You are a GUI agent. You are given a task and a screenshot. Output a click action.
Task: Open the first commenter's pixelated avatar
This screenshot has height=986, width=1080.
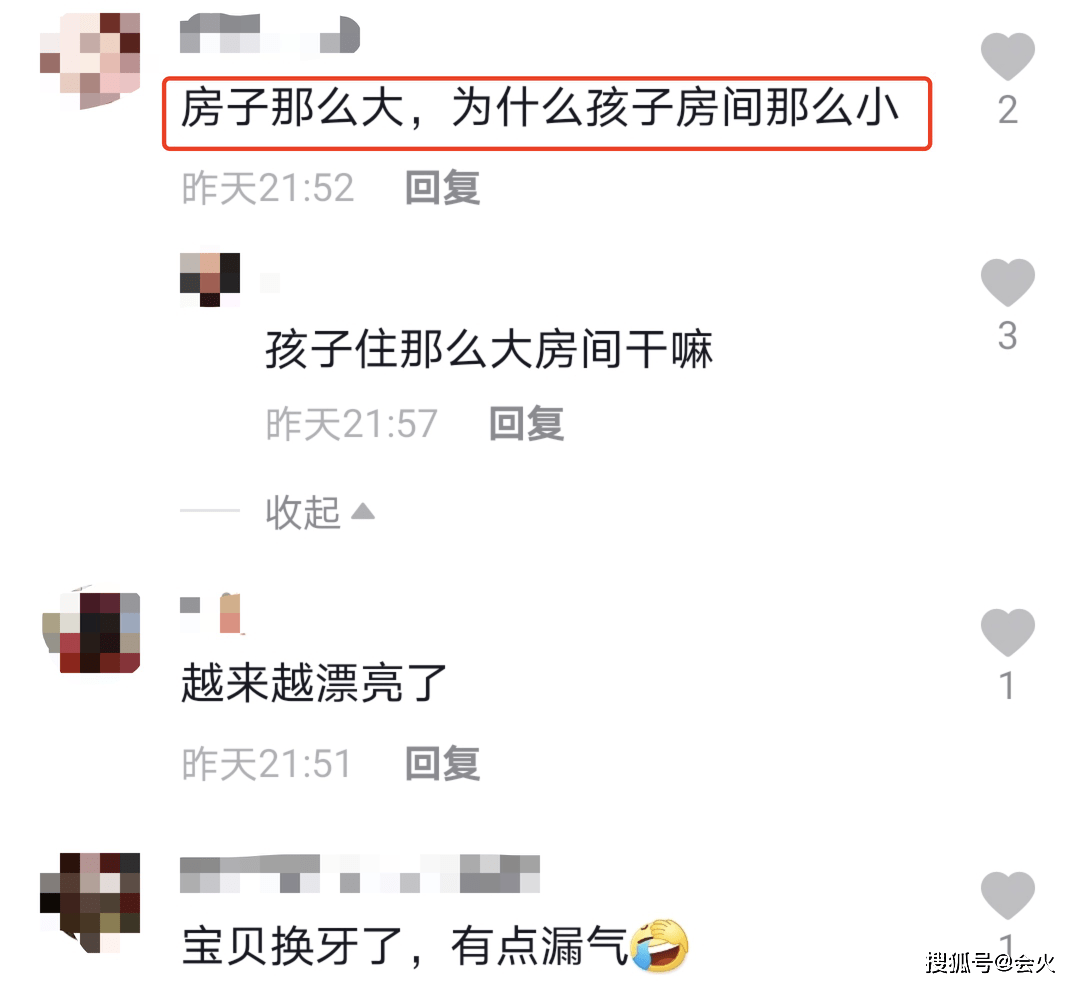coord(90,60)
